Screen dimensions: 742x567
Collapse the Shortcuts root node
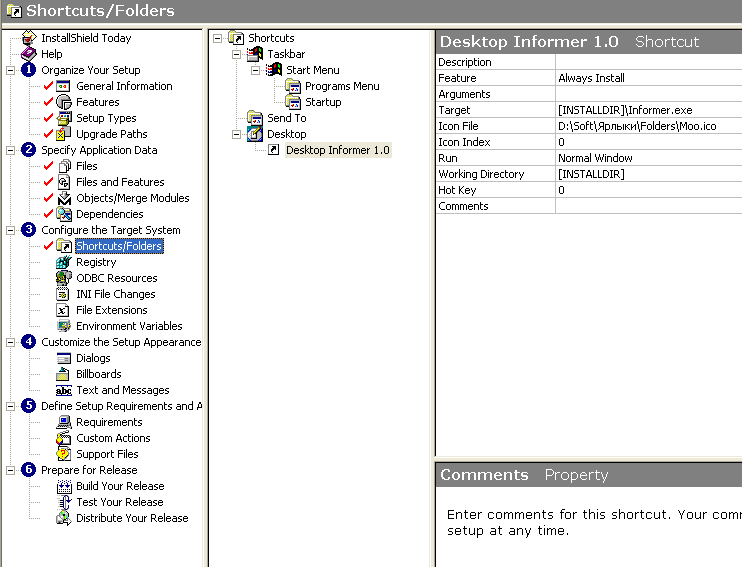pyautogui.click(x=217, y=38)
